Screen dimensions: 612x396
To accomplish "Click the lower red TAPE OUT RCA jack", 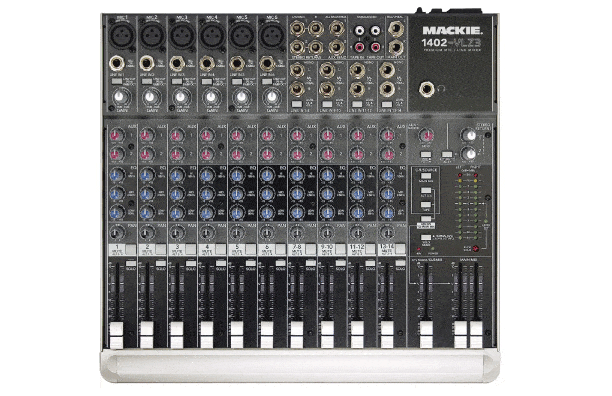I will coord(375,48).
